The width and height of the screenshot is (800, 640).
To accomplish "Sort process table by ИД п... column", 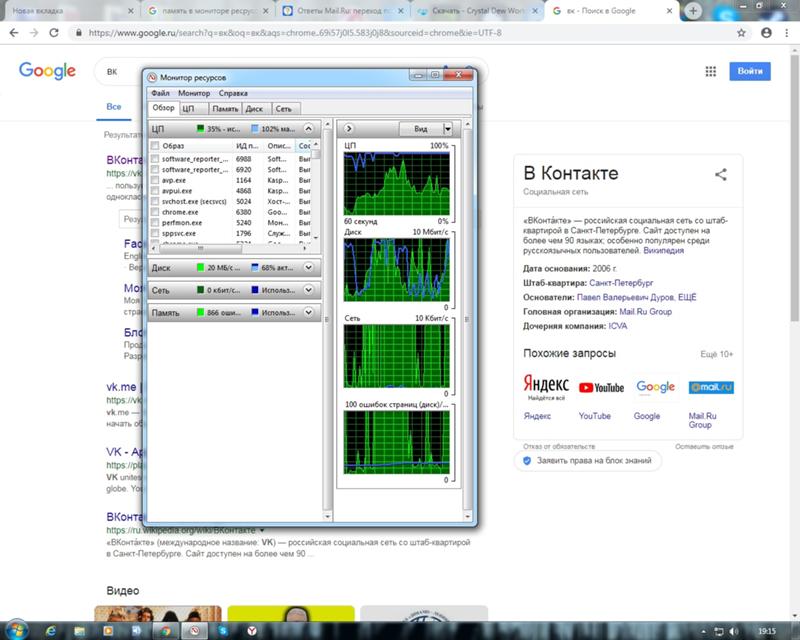I will [247, 146].
